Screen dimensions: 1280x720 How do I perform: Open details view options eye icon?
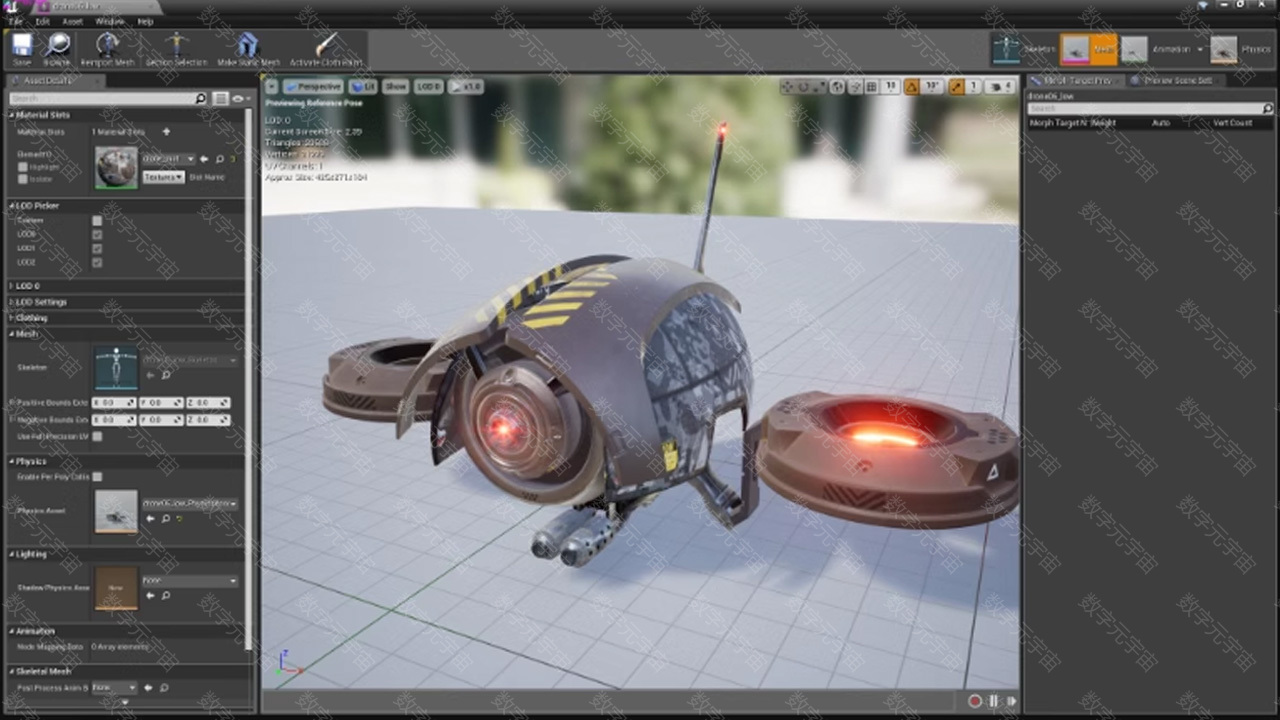[240, 98]
